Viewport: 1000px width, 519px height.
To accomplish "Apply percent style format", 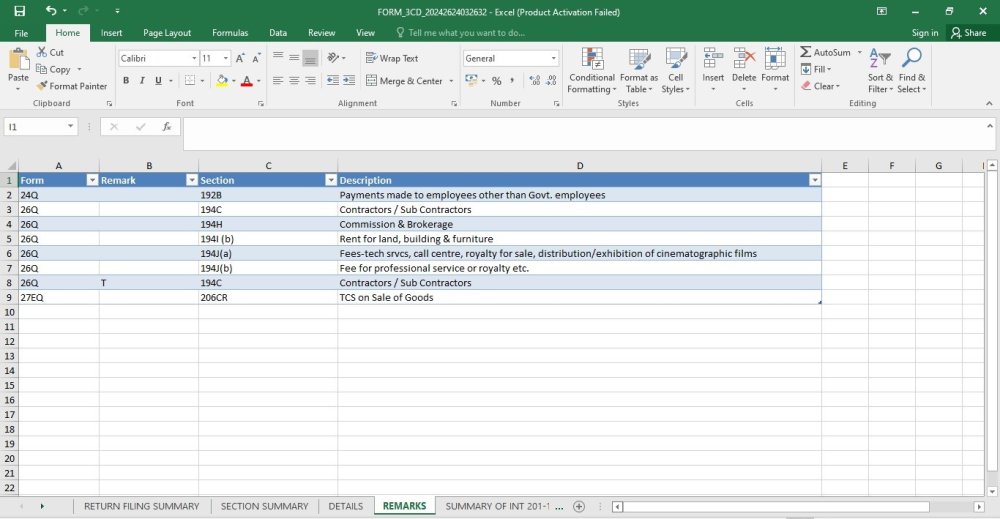I will click(x=496, y=80).
